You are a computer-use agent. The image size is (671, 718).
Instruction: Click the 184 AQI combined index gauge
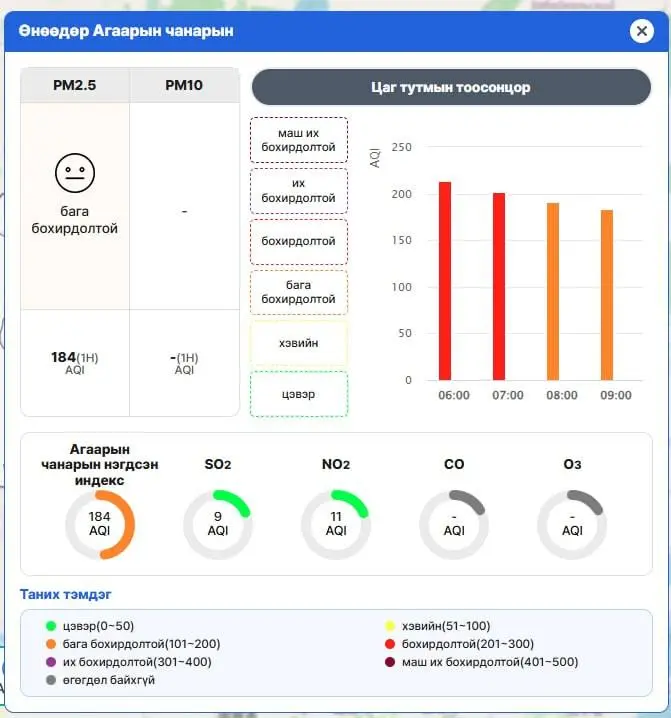(100, 524)
